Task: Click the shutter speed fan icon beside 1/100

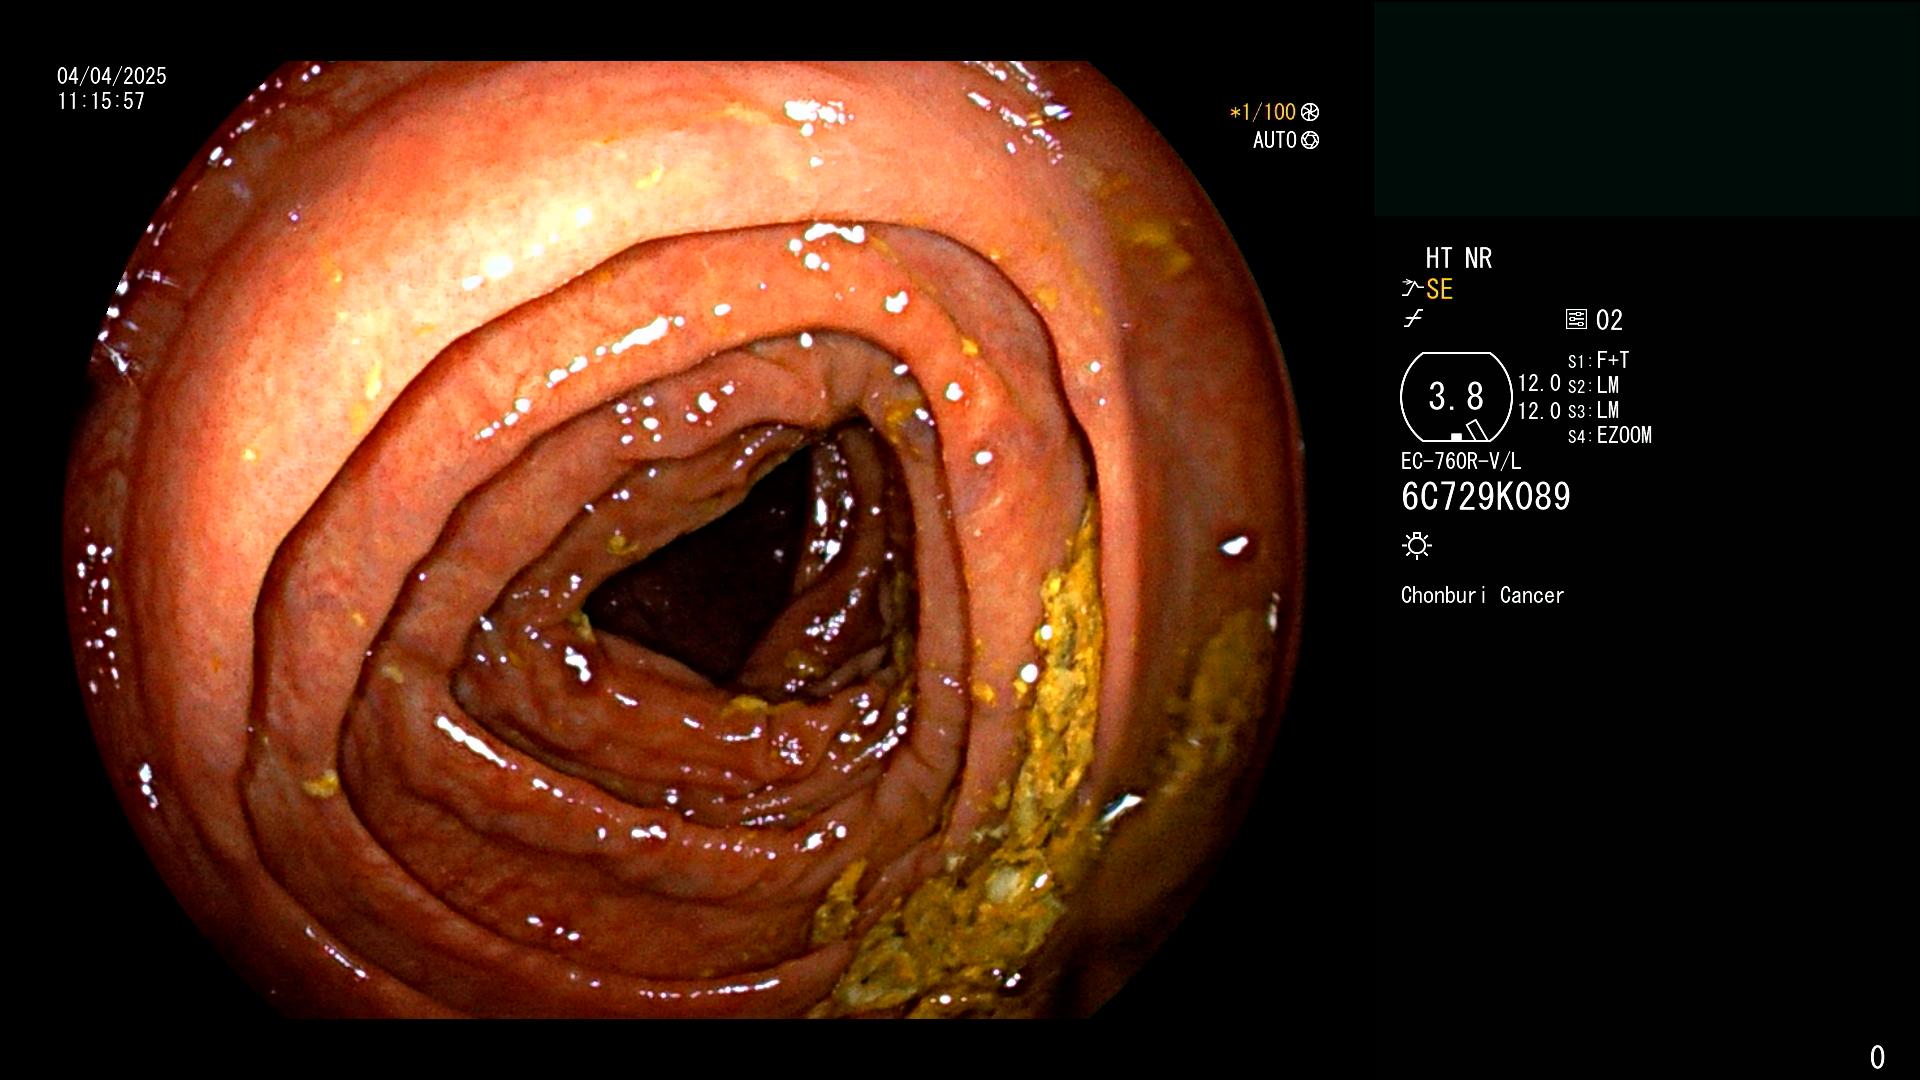Action: coord(1310,112)
